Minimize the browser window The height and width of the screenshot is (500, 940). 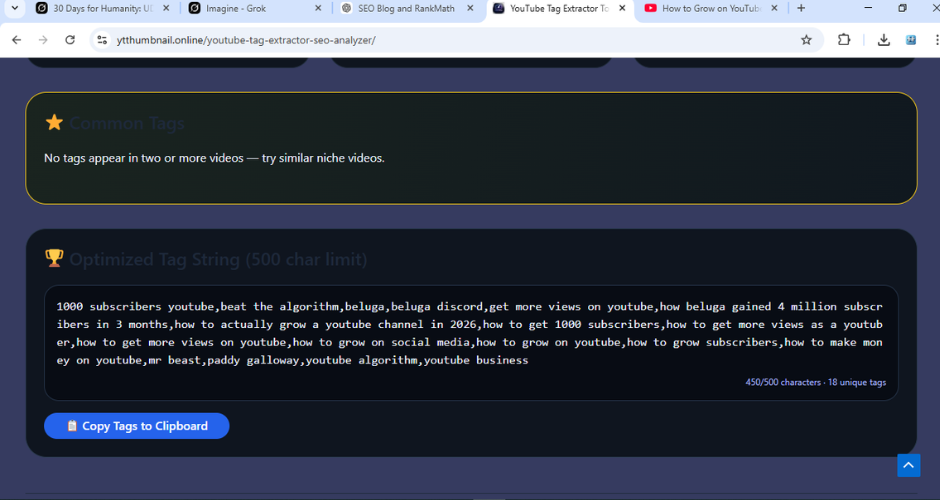click(869, 8)
